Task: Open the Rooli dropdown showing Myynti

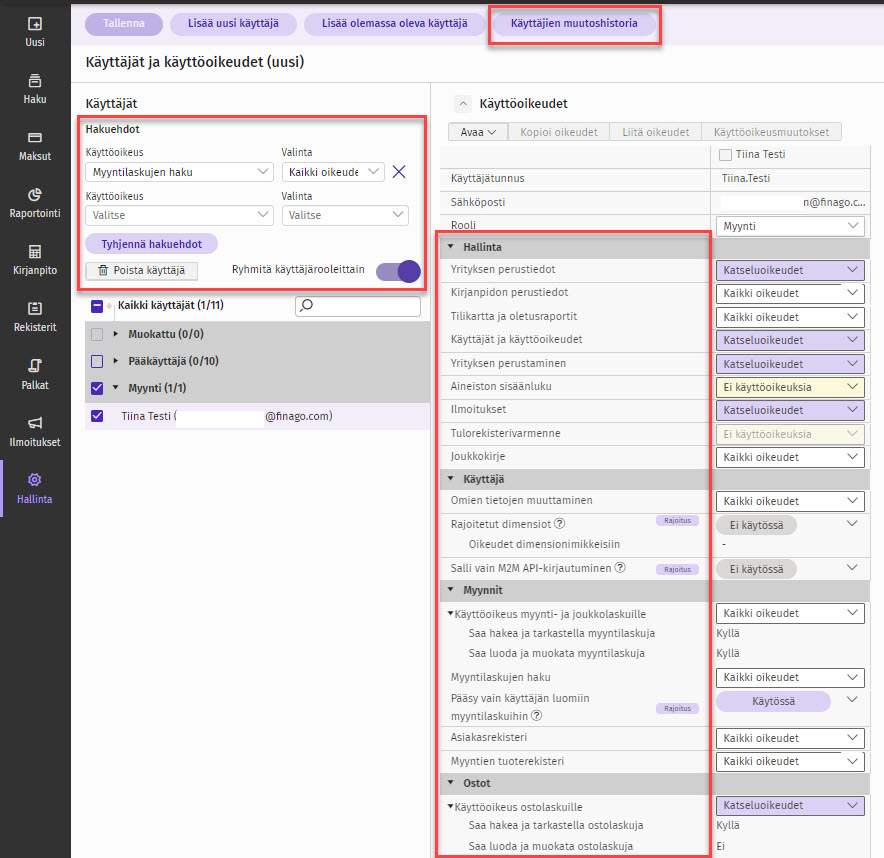Action: point(790,226)
